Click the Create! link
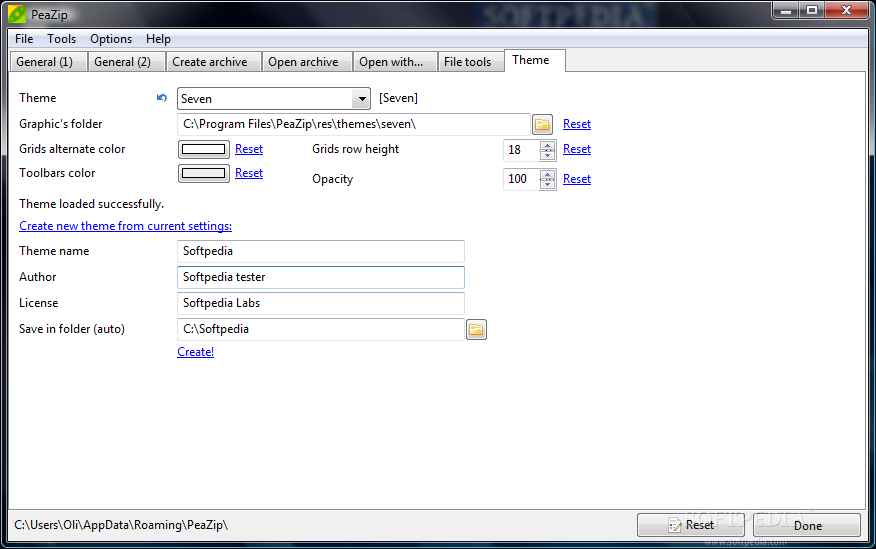The image size is (876, 549). pos(196,352)
